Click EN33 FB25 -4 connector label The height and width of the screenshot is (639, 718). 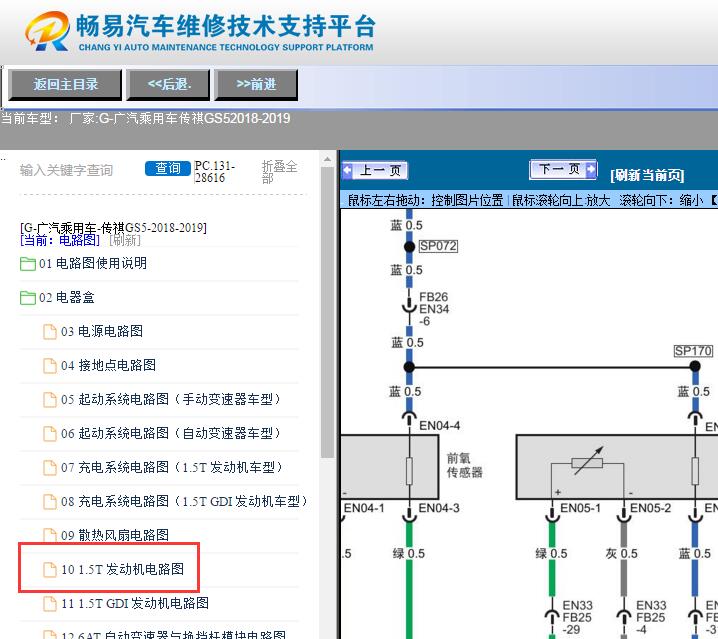coord(651,618)
